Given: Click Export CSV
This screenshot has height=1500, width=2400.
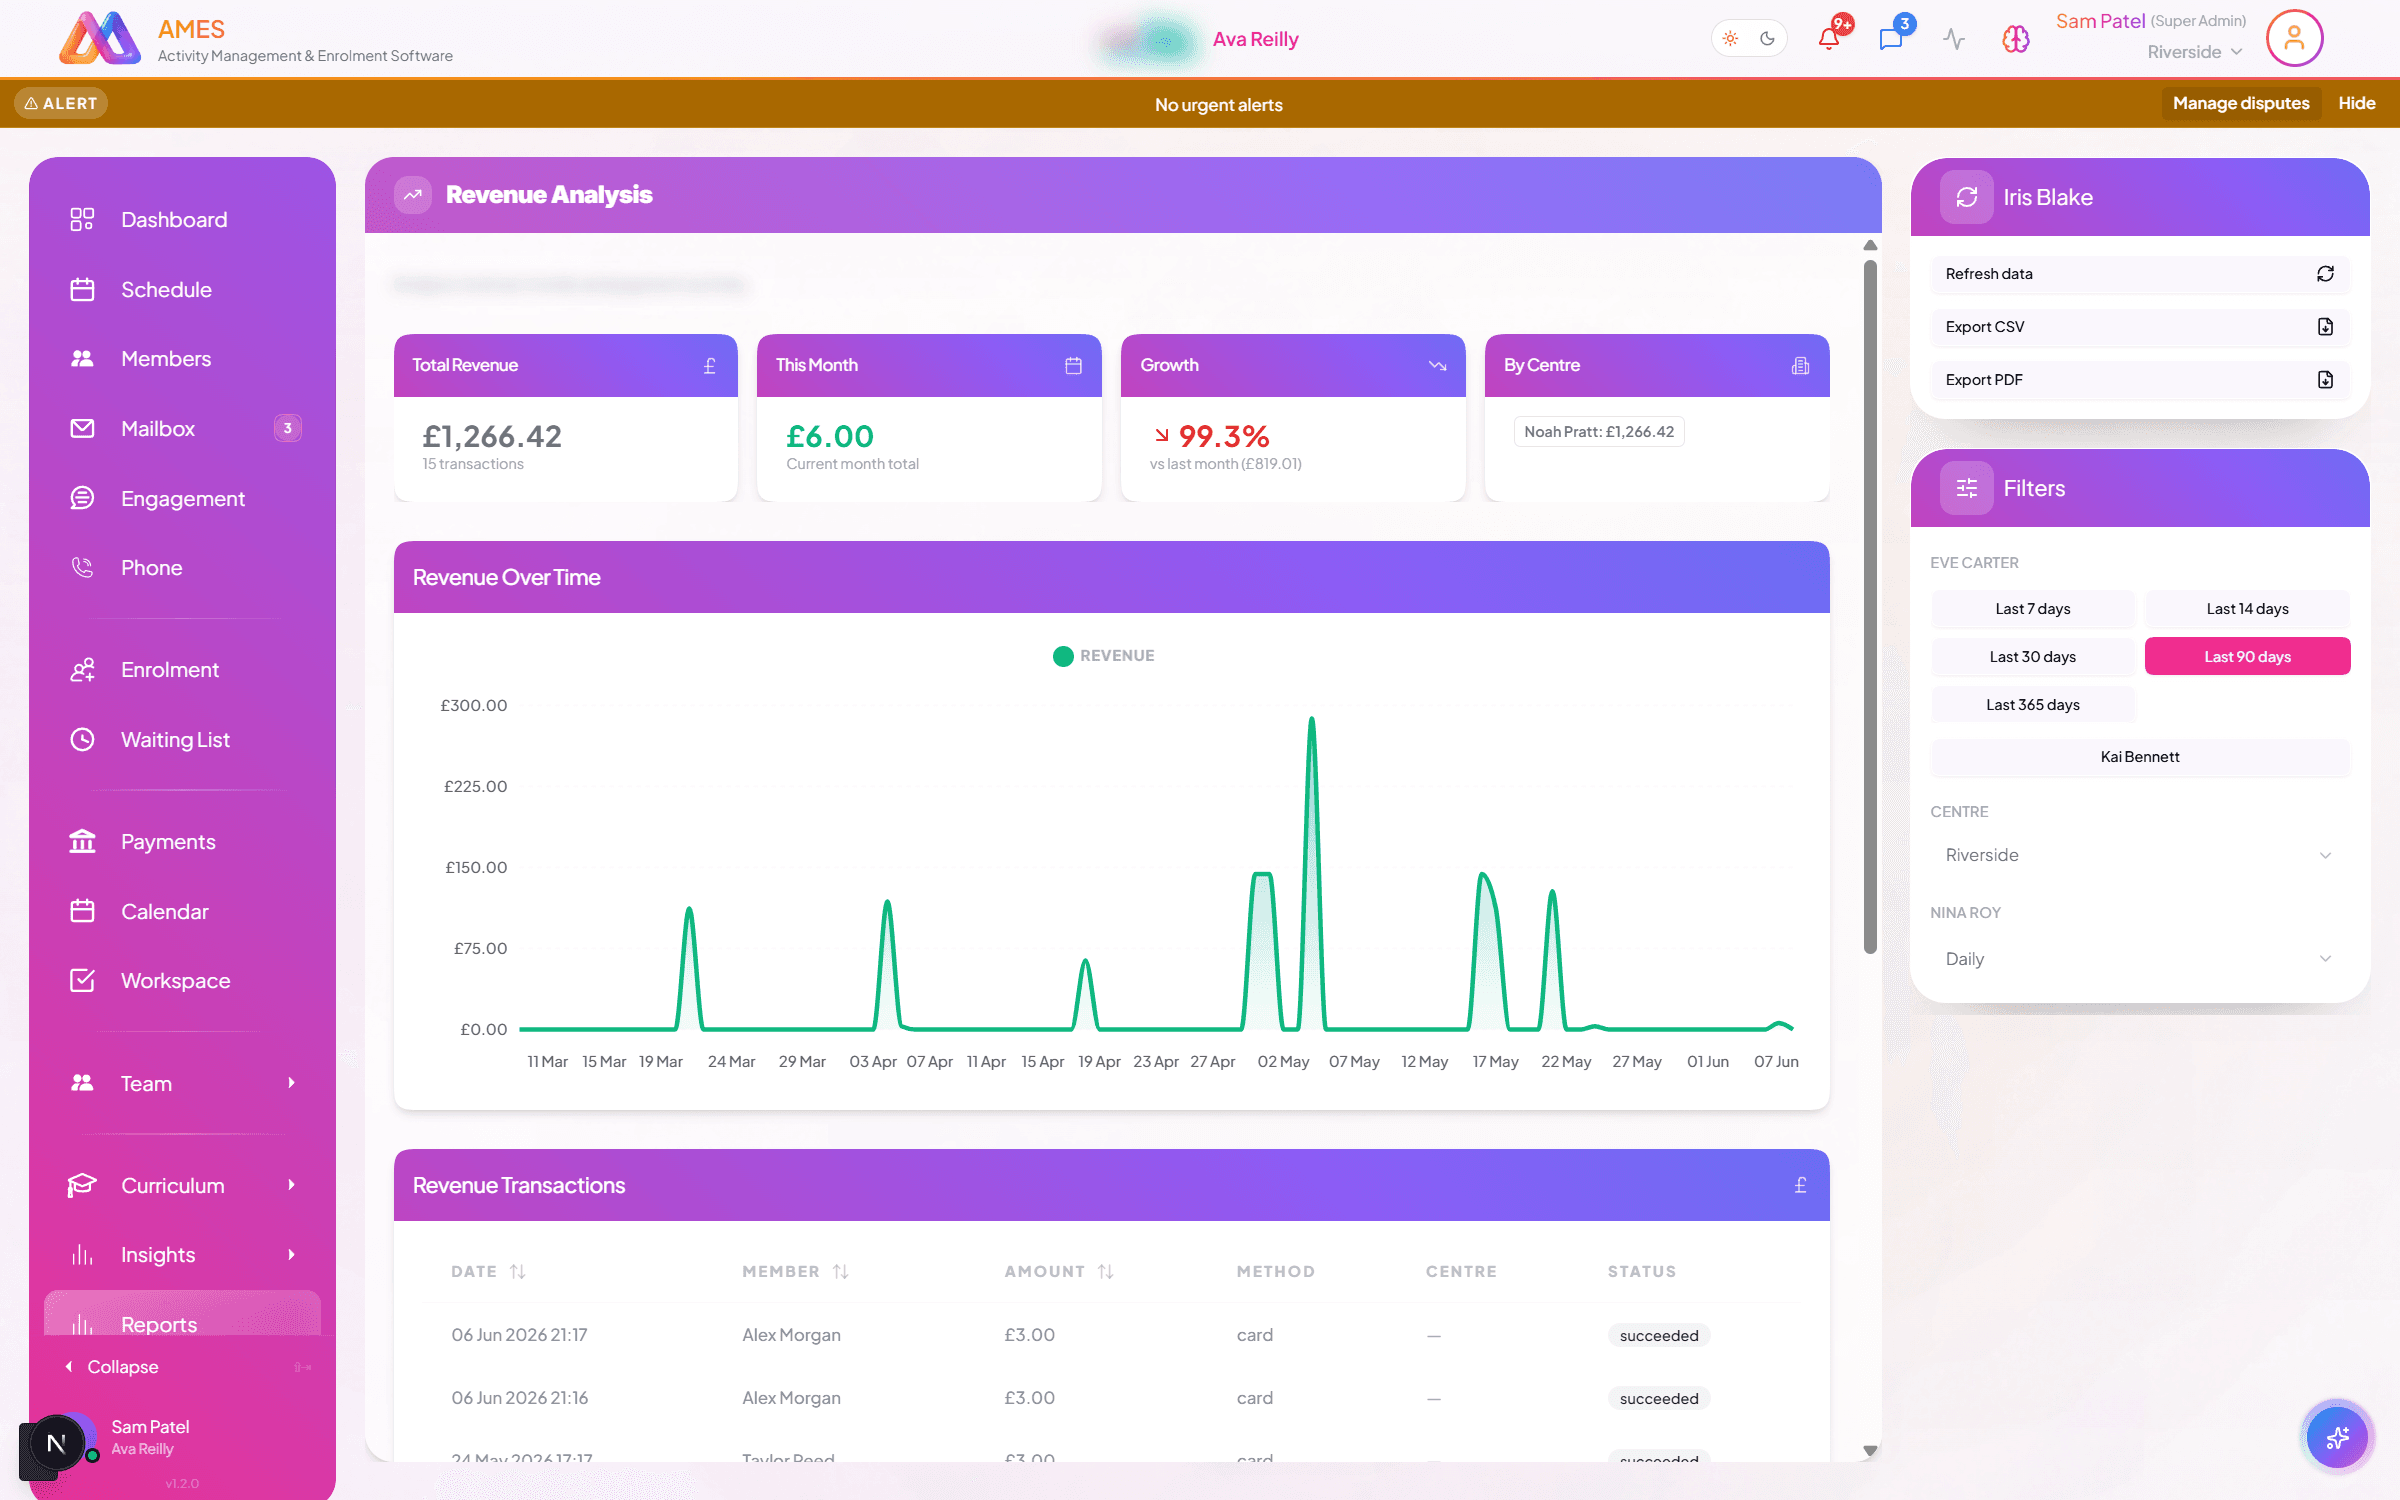Looking at the screenshot, I should (x=2139, y=327).
